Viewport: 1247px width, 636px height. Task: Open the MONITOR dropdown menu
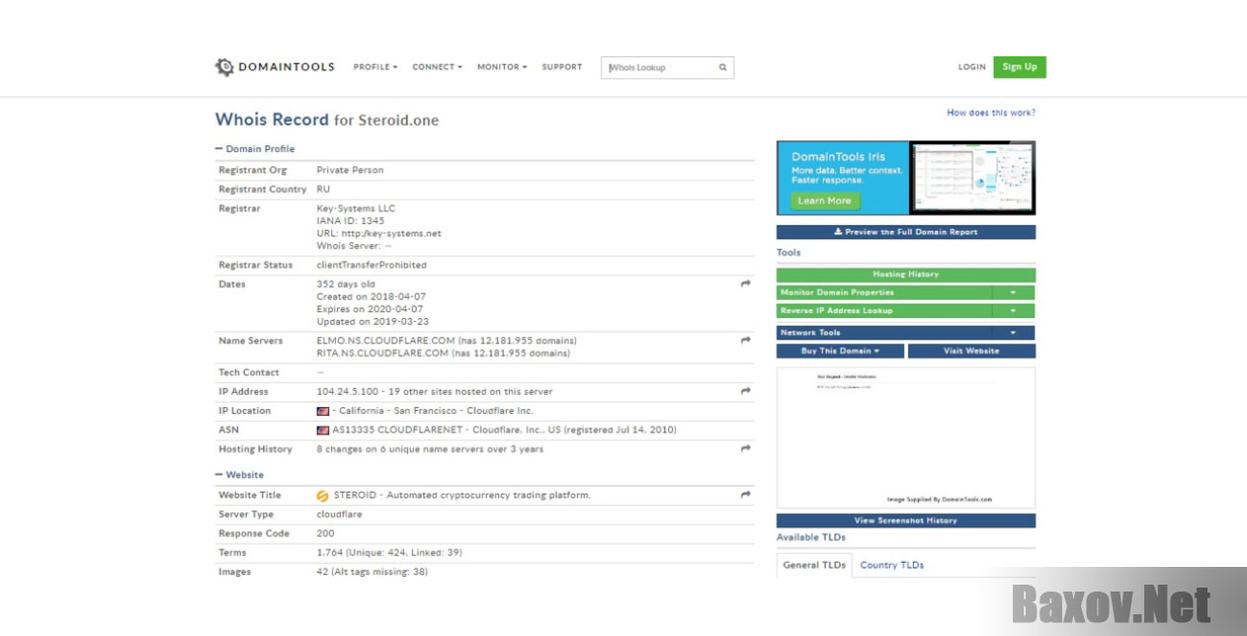[502, 67]
